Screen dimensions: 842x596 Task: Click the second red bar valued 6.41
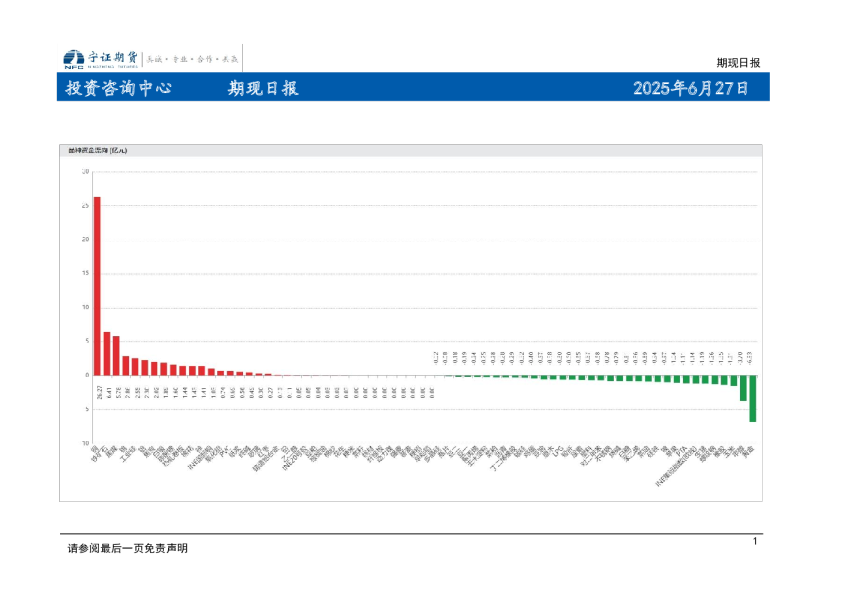pos(107,354)
